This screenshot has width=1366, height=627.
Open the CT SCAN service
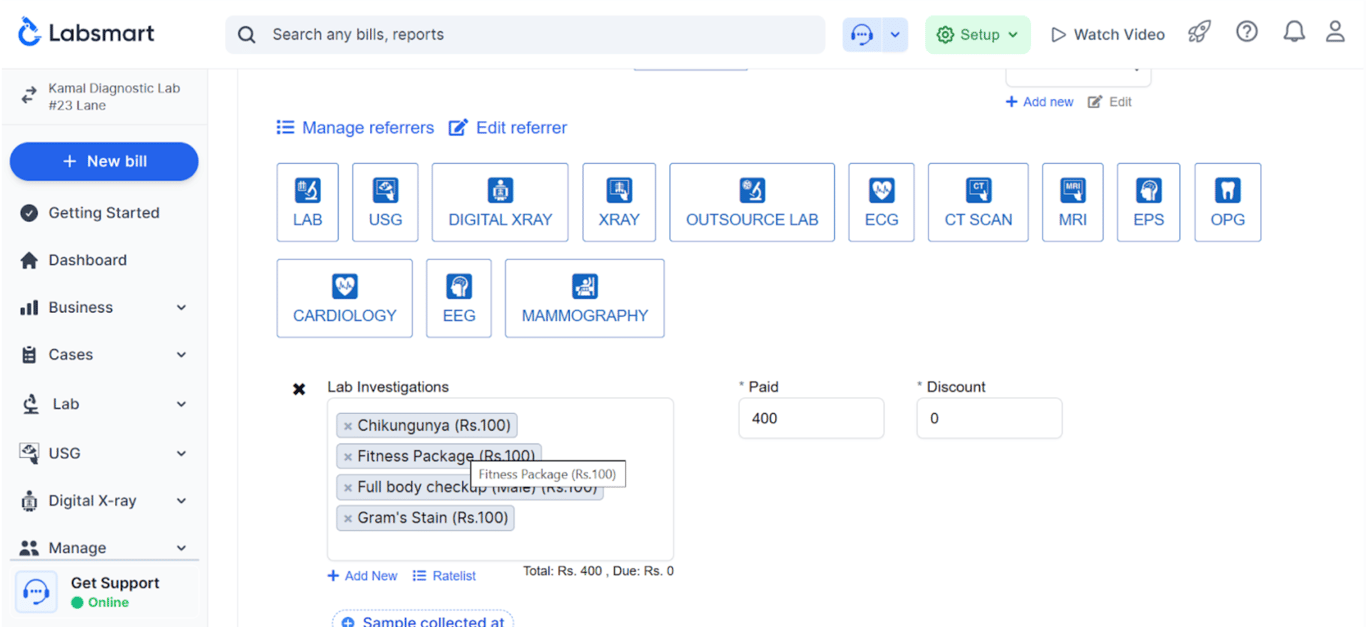click(x=978, y=202)
